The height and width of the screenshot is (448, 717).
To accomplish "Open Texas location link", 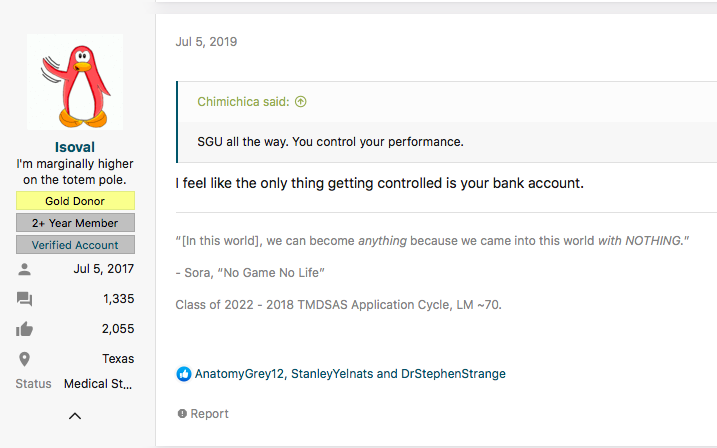I will click(117, 359).
